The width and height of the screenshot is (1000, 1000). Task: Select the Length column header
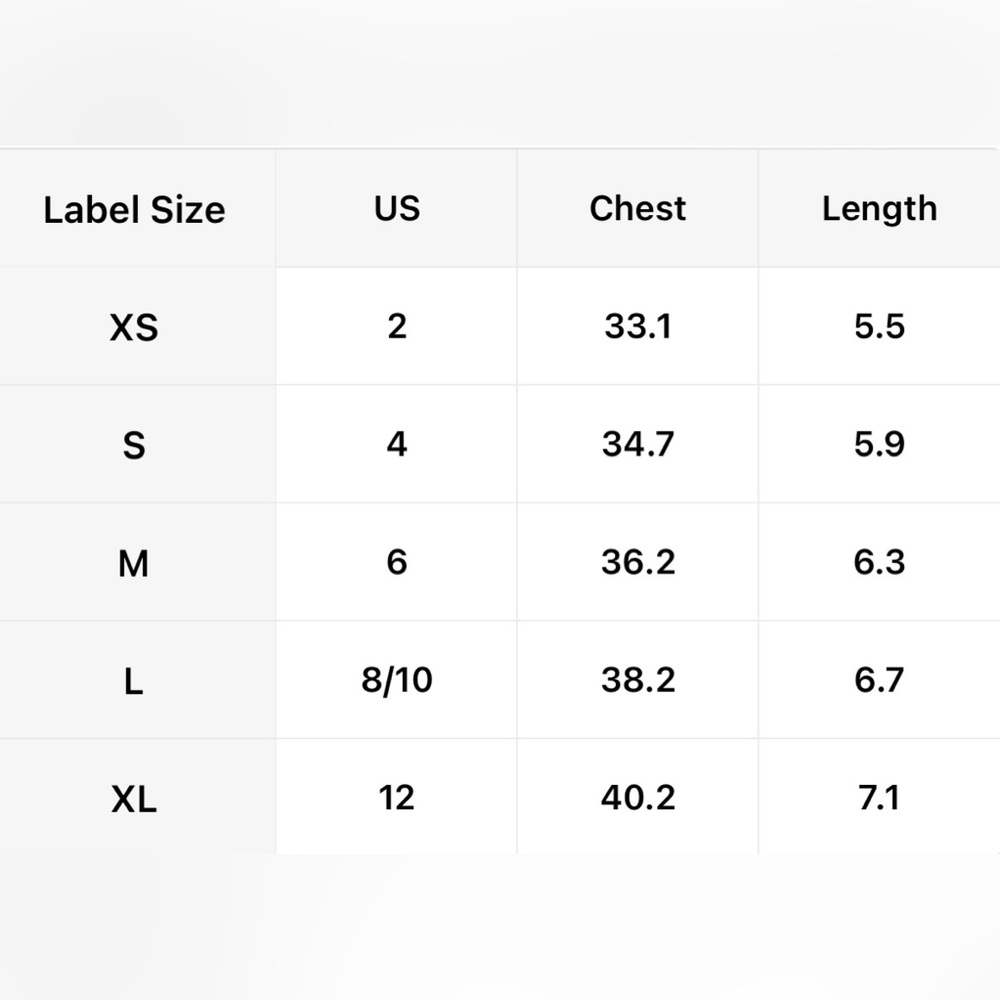(x=879, y=209)
